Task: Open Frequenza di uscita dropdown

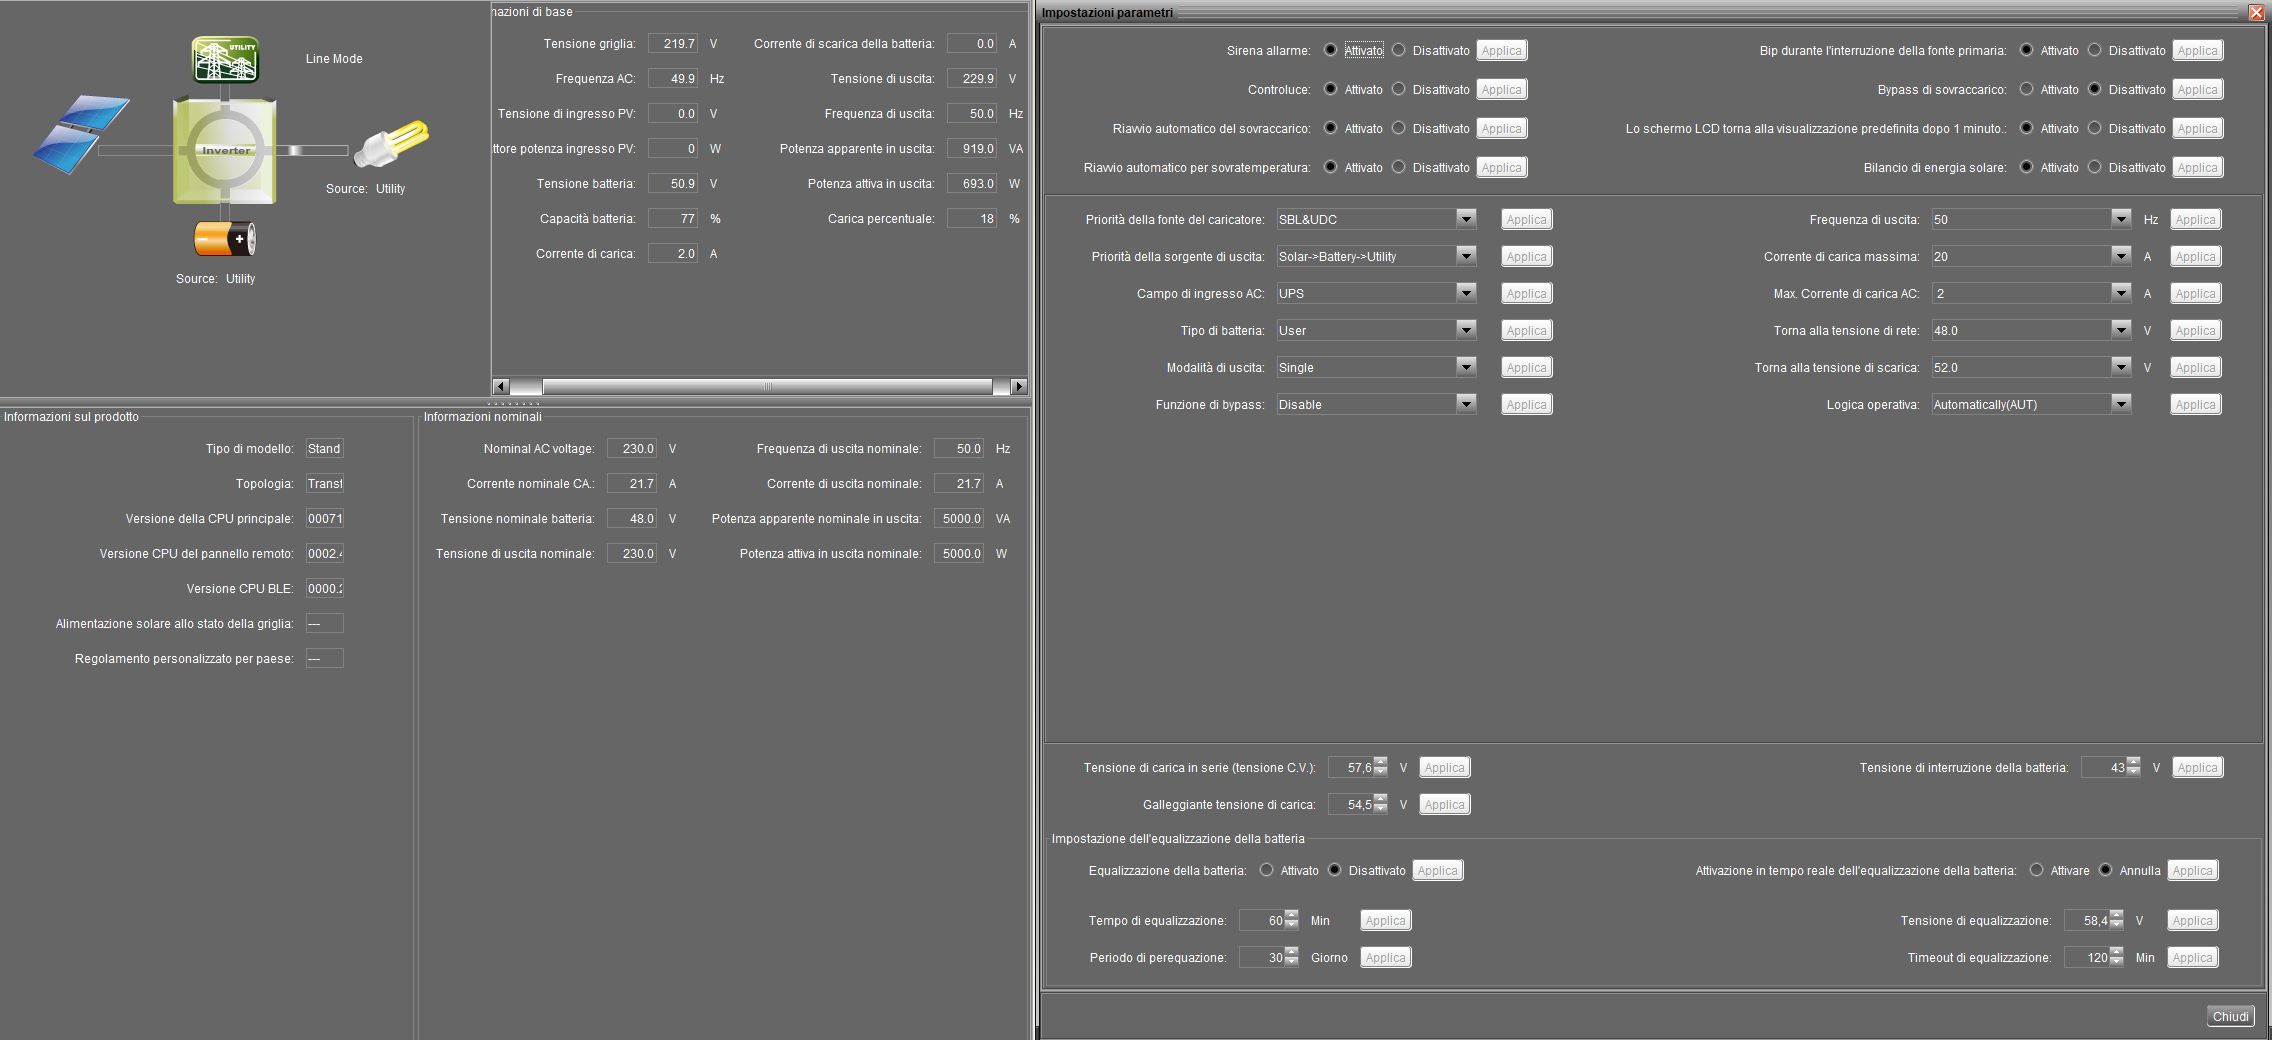Action: pos(2121,219)
